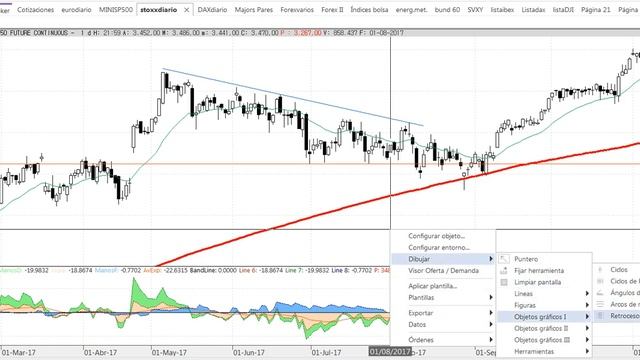Screen dimensions: 640x360
Task: Click the 01-Mar-17 axis date
Action: [x=18, y=352]
